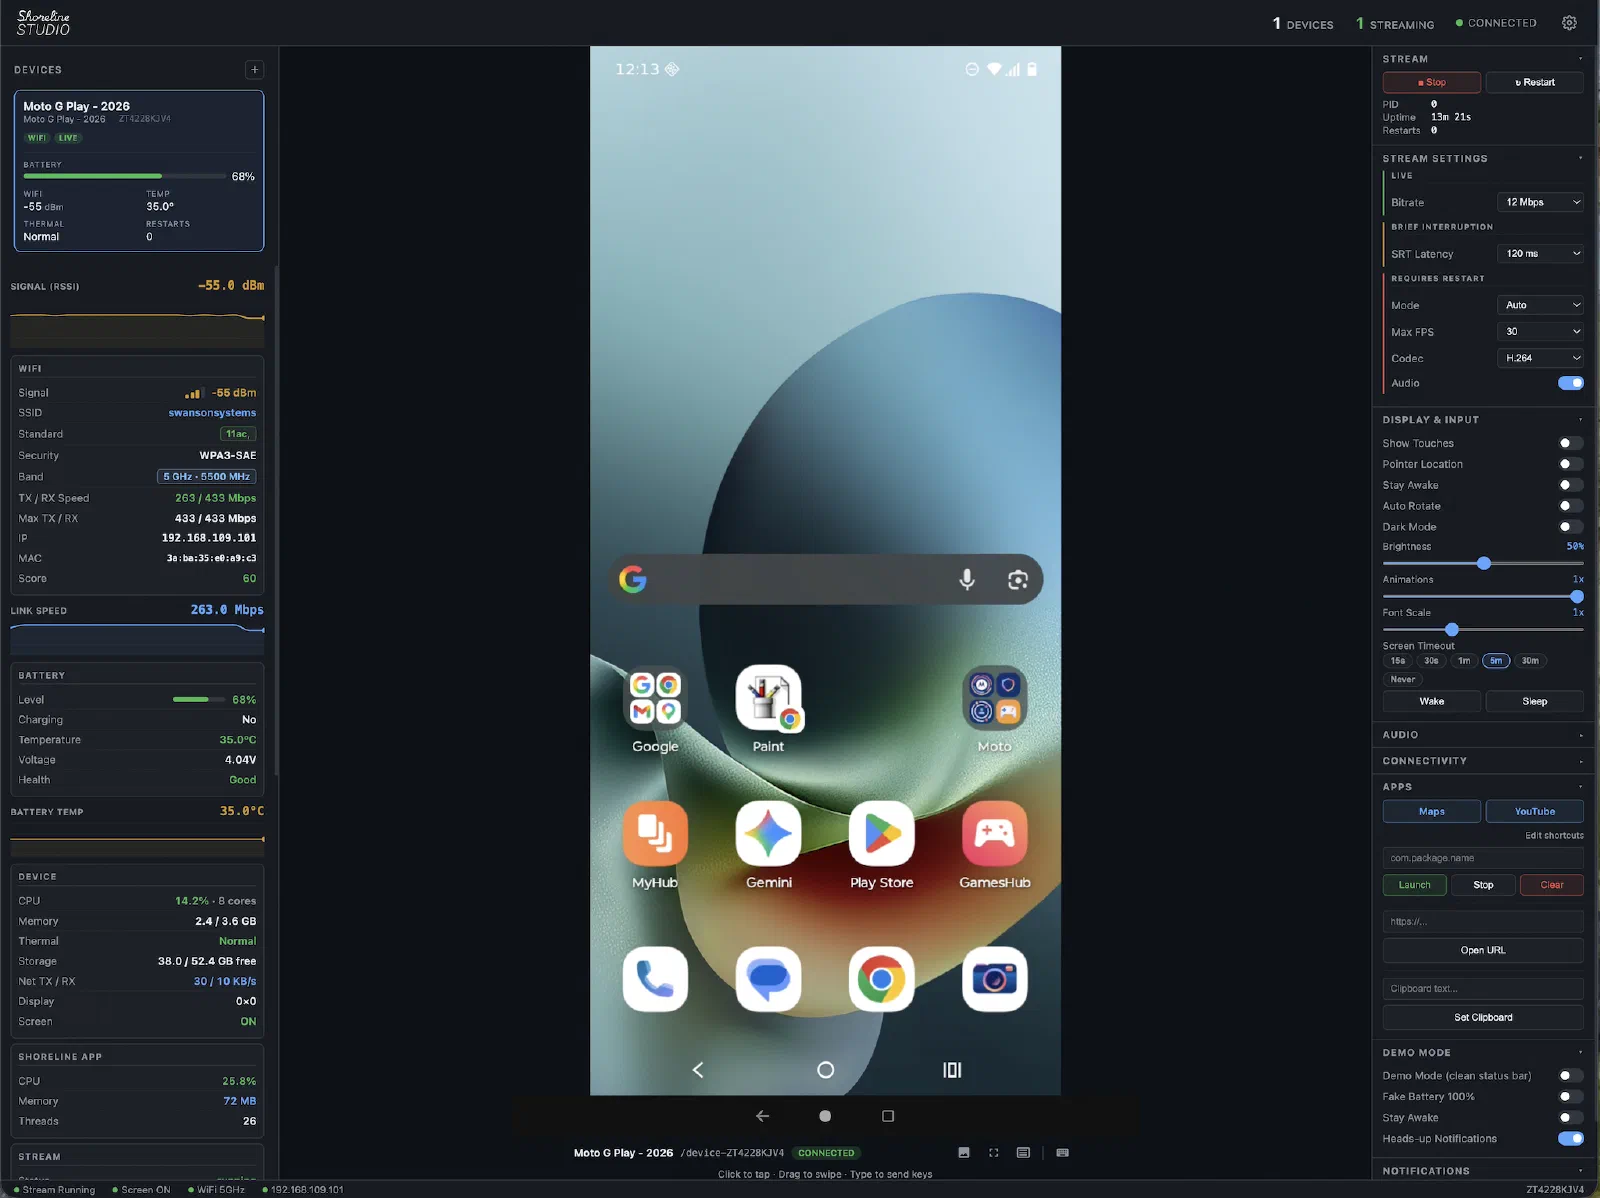This screenshot has height=1198, width=1600.
Task: Open the Max FPS dropdown
Action: coord(1540,331)
